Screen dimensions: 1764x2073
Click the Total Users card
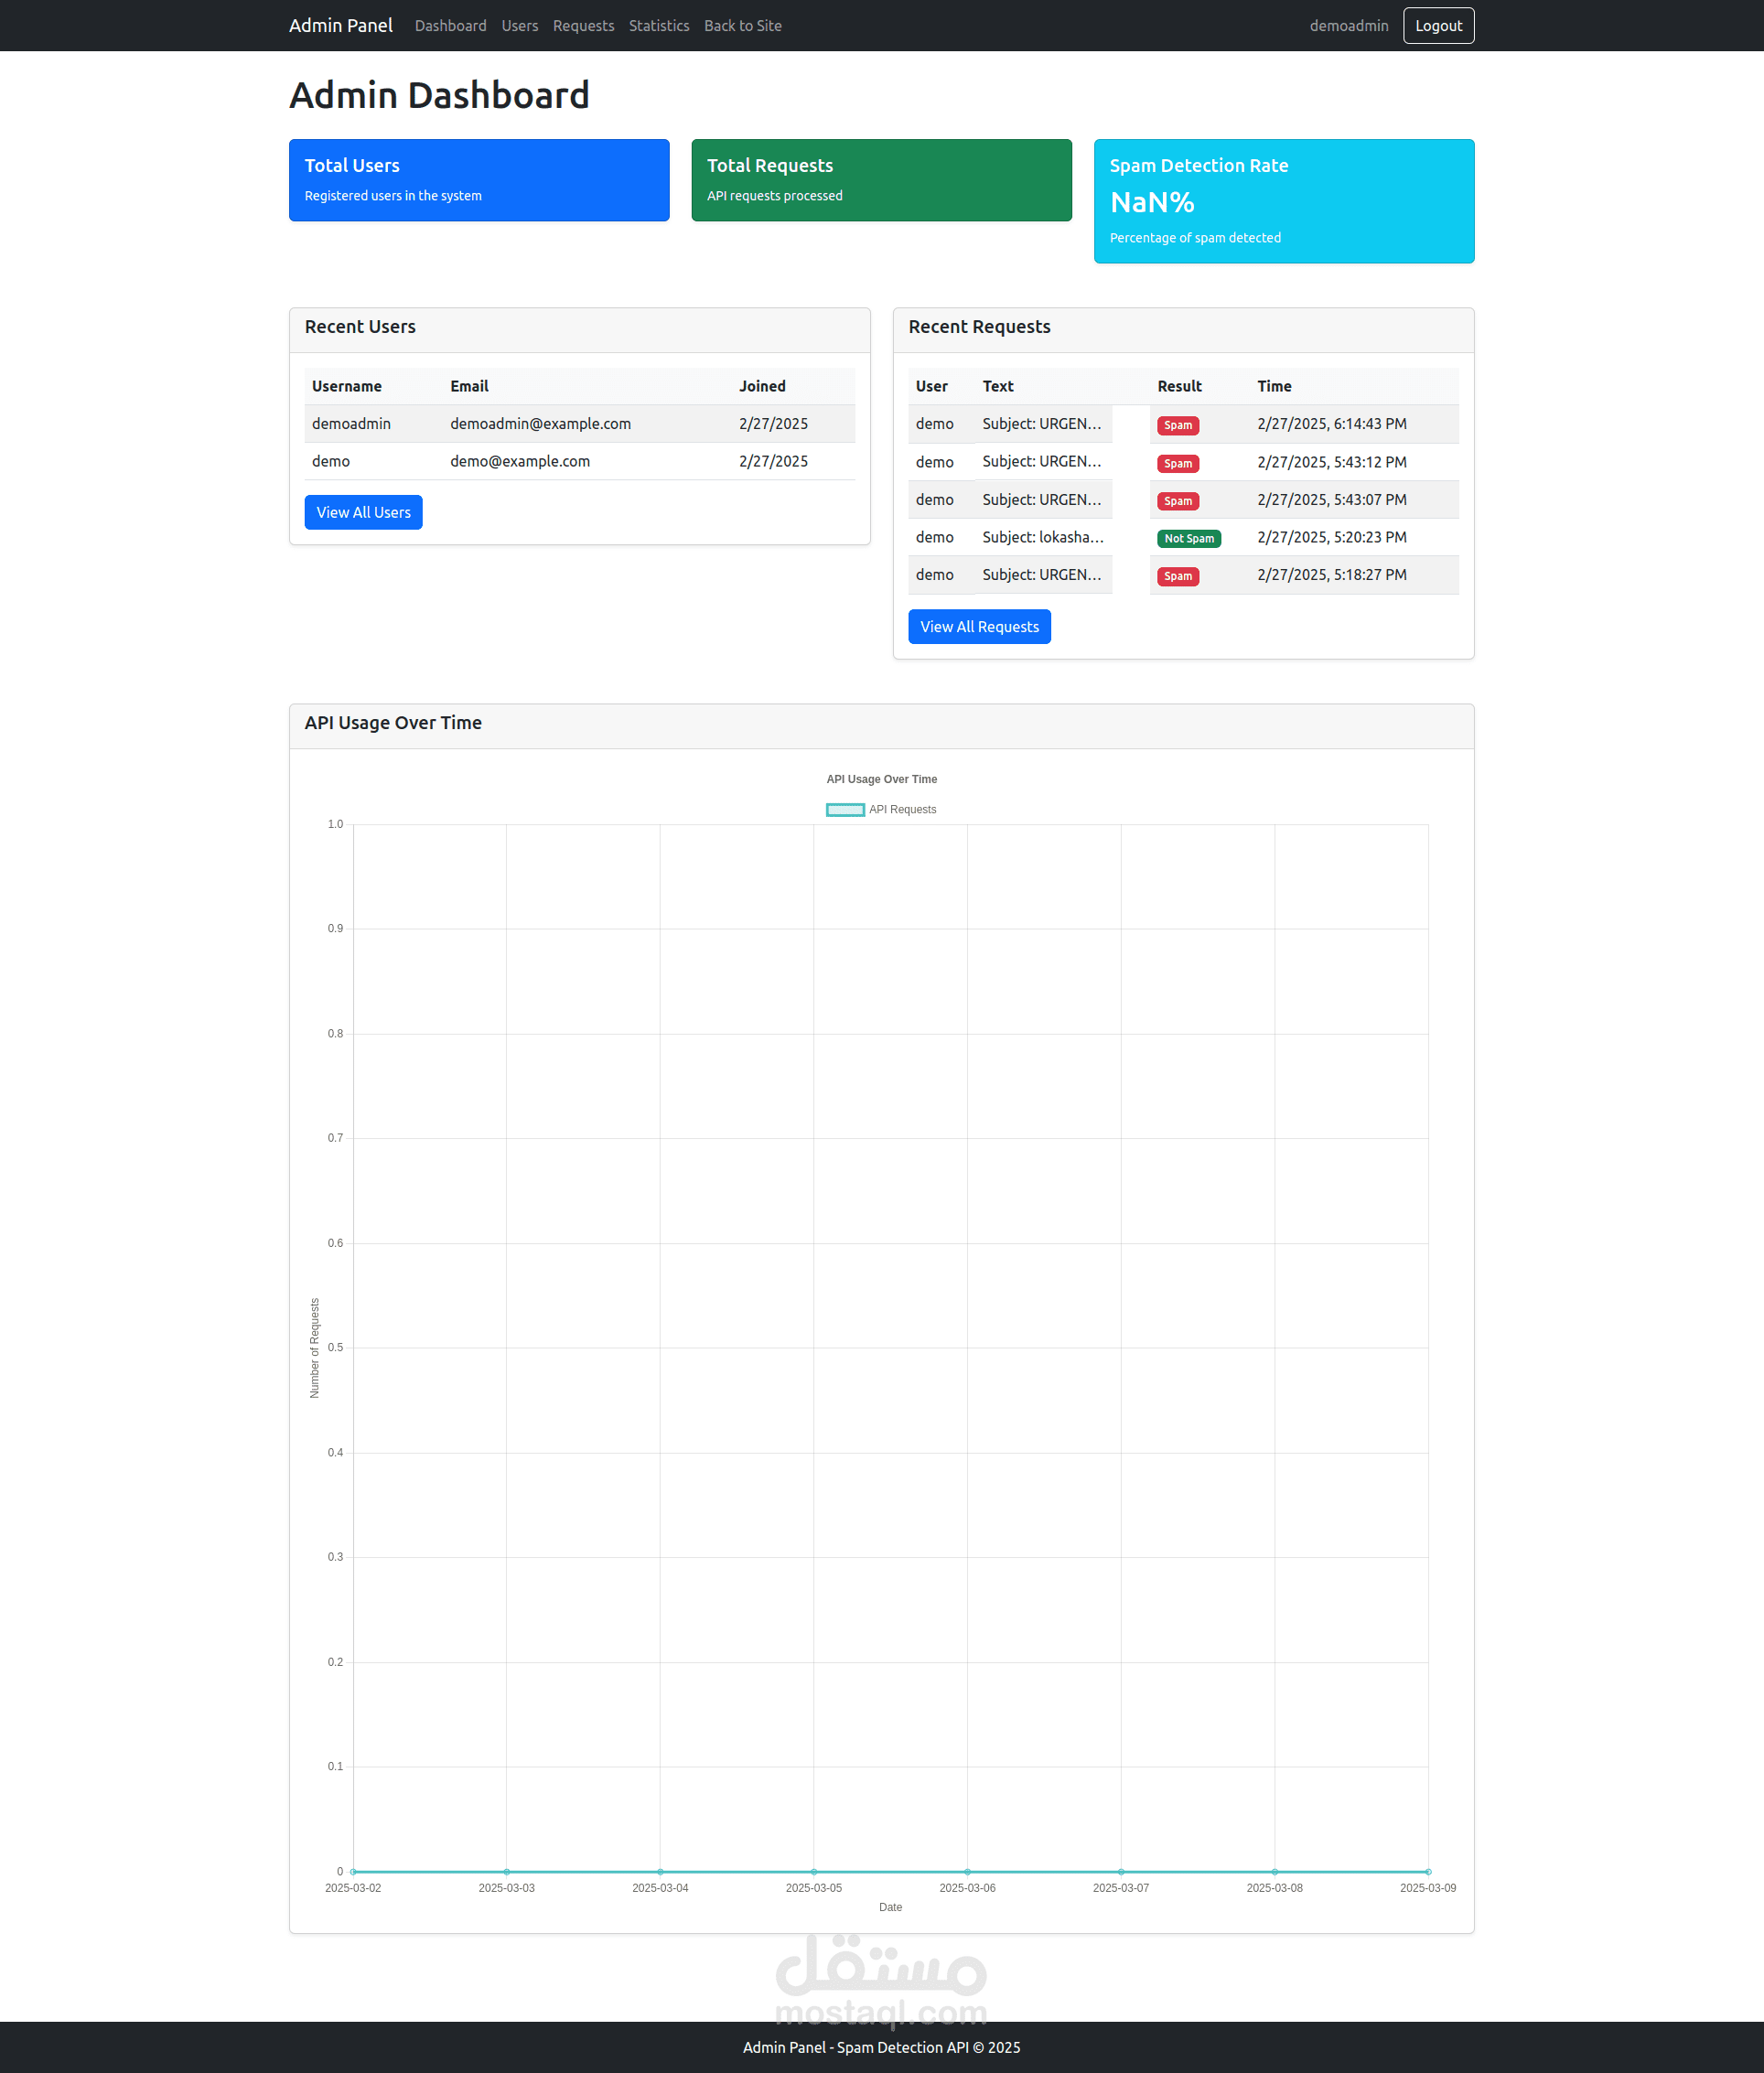[x=479, y=180]
